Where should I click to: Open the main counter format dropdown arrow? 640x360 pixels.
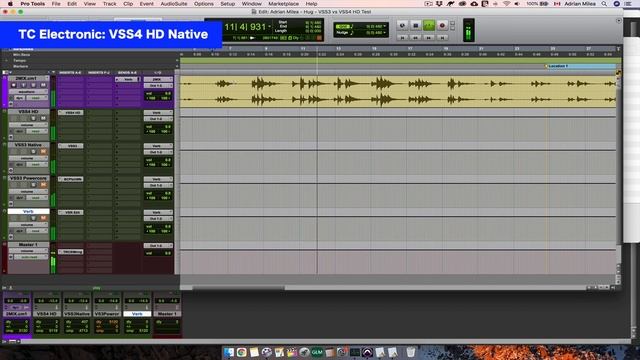coord(269,27)
